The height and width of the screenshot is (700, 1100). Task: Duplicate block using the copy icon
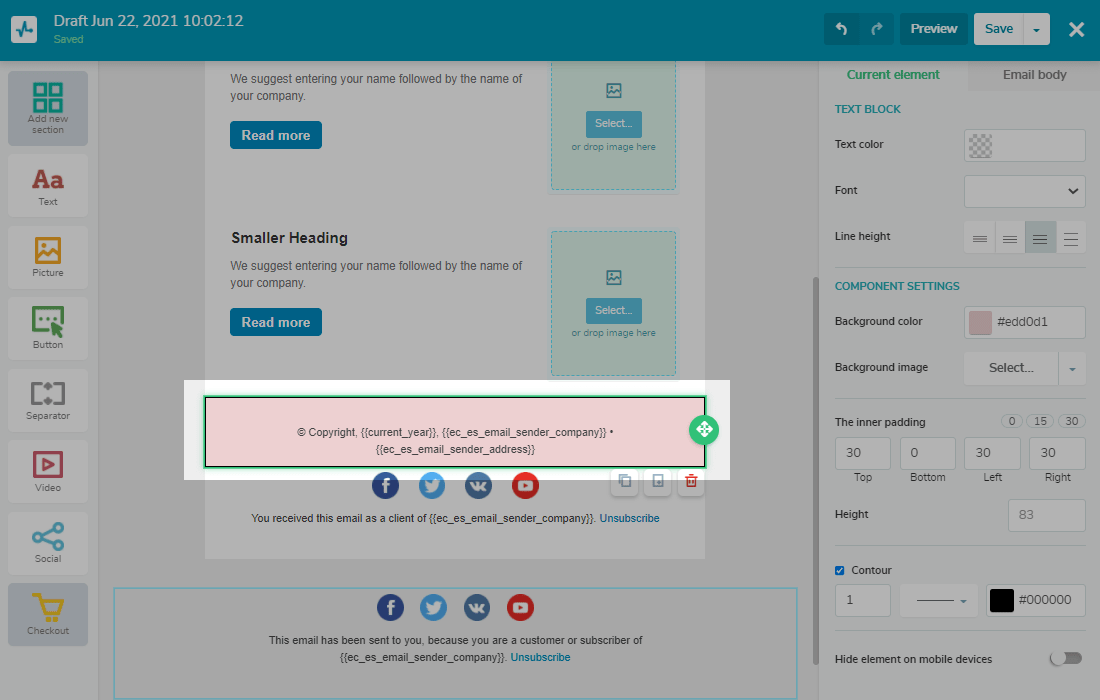625,481
